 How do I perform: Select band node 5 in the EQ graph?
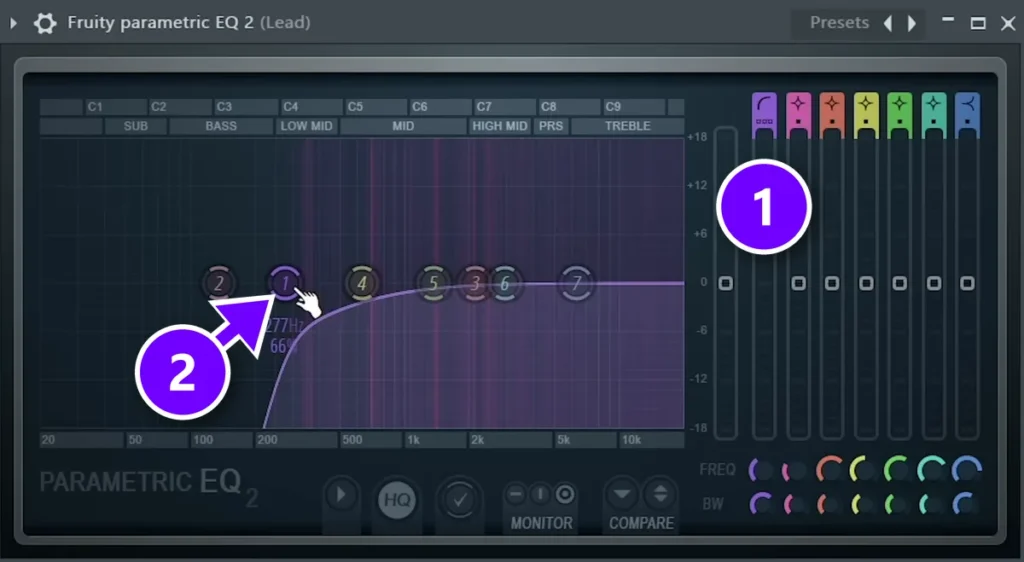pyautogui.click(x=433, y=283)
